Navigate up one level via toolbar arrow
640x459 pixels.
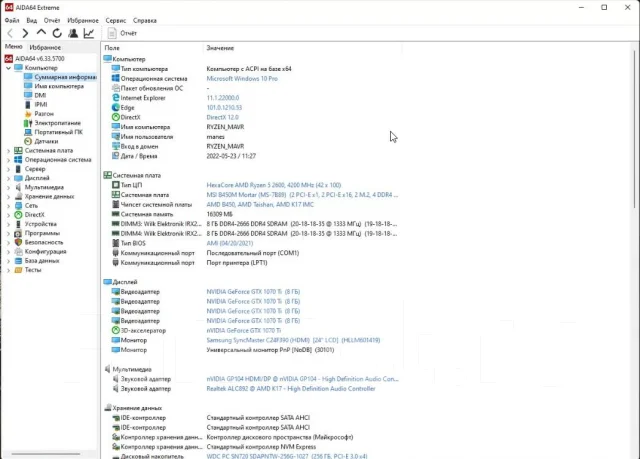coord(41,32)
